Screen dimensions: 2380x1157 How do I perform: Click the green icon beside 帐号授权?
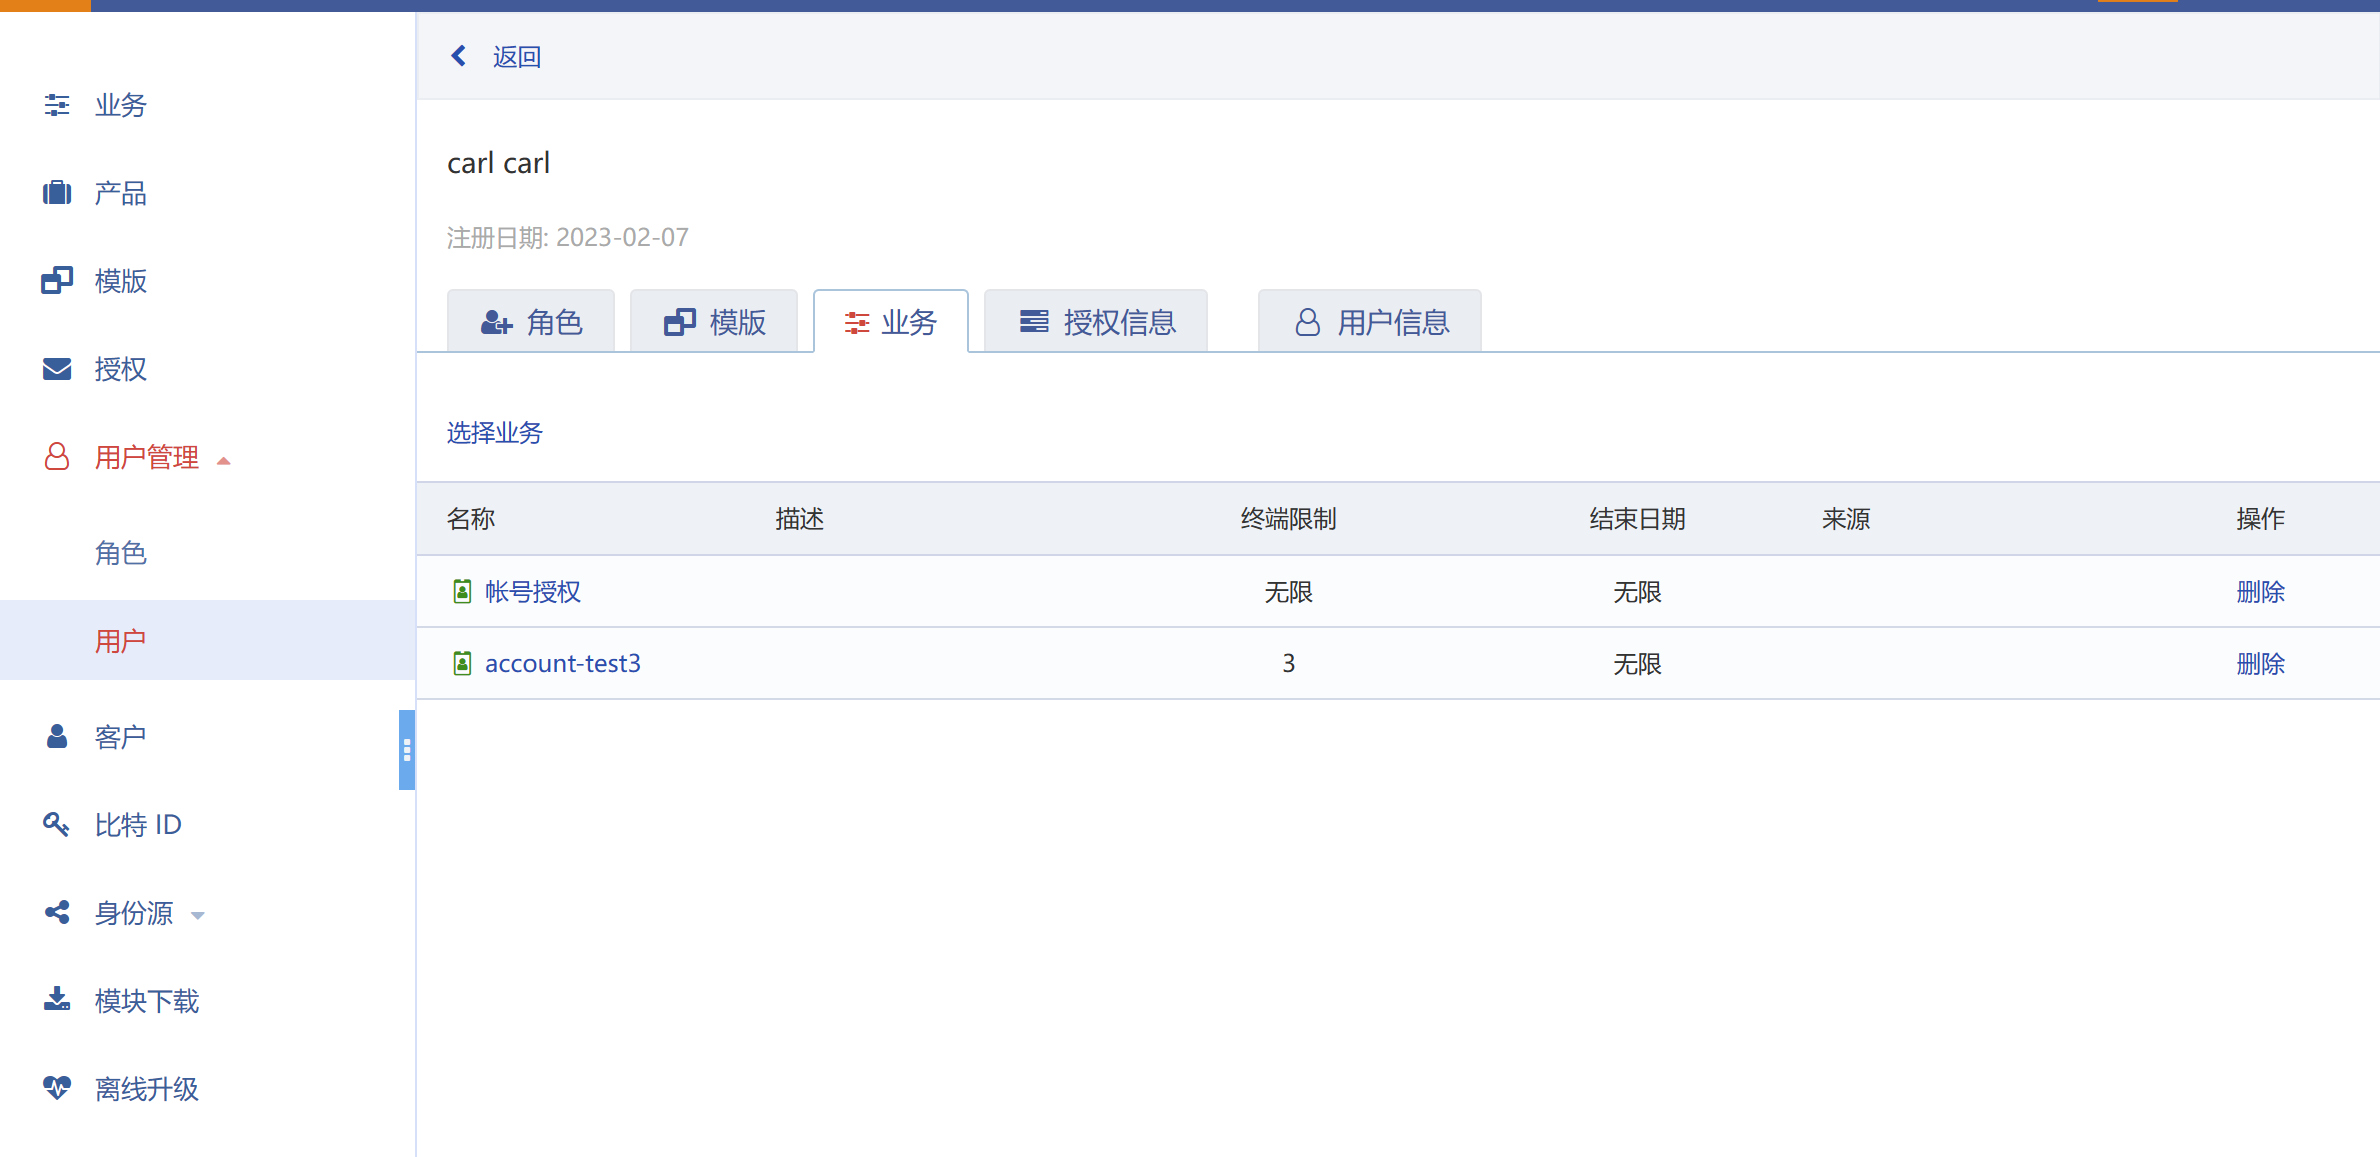pyautogui.click(x=462, y=592)
